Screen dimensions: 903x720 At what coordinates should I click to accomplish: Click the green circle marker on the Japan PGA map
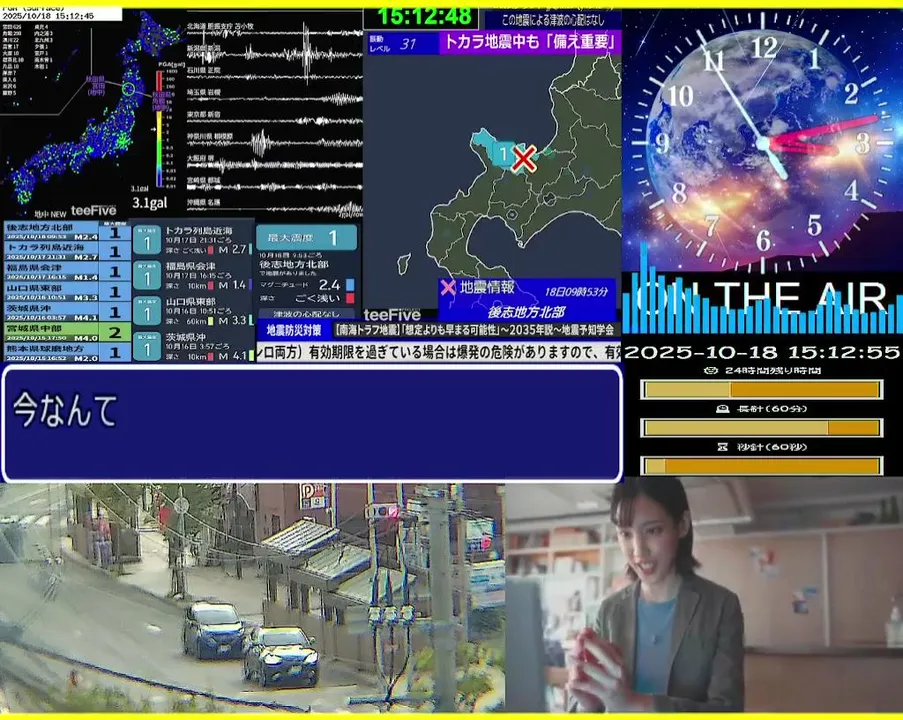(129, 89)
